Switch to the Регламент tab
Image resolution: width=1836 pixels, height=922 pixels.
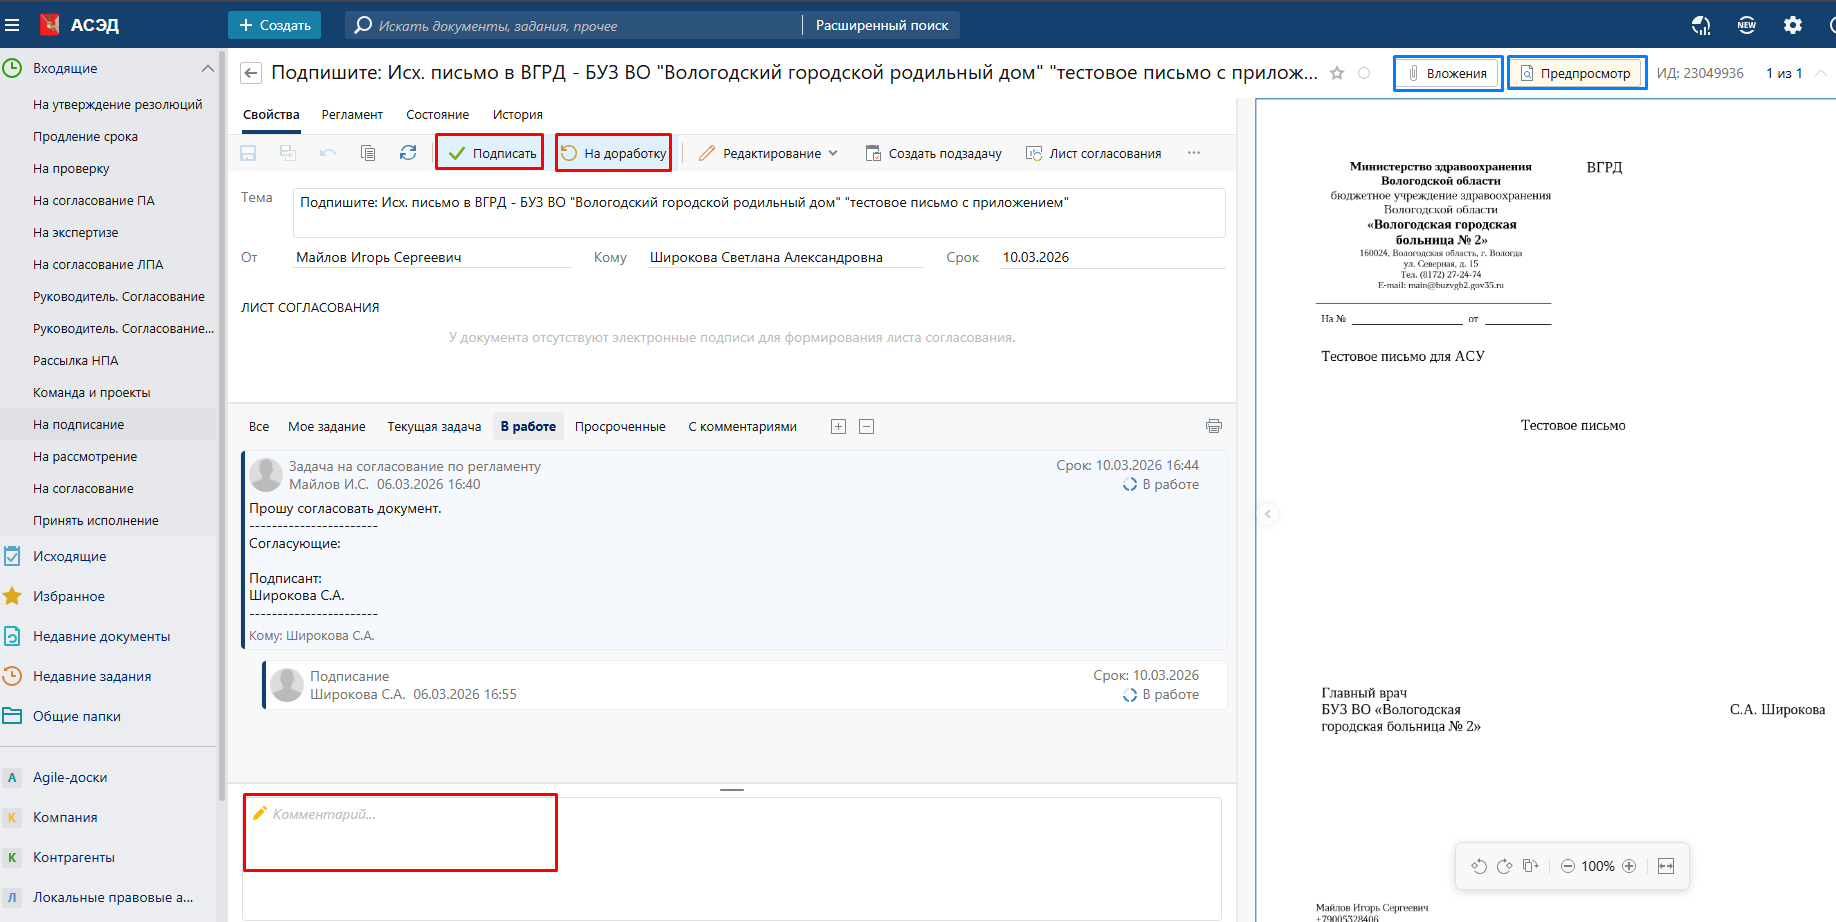click(352, 115)
